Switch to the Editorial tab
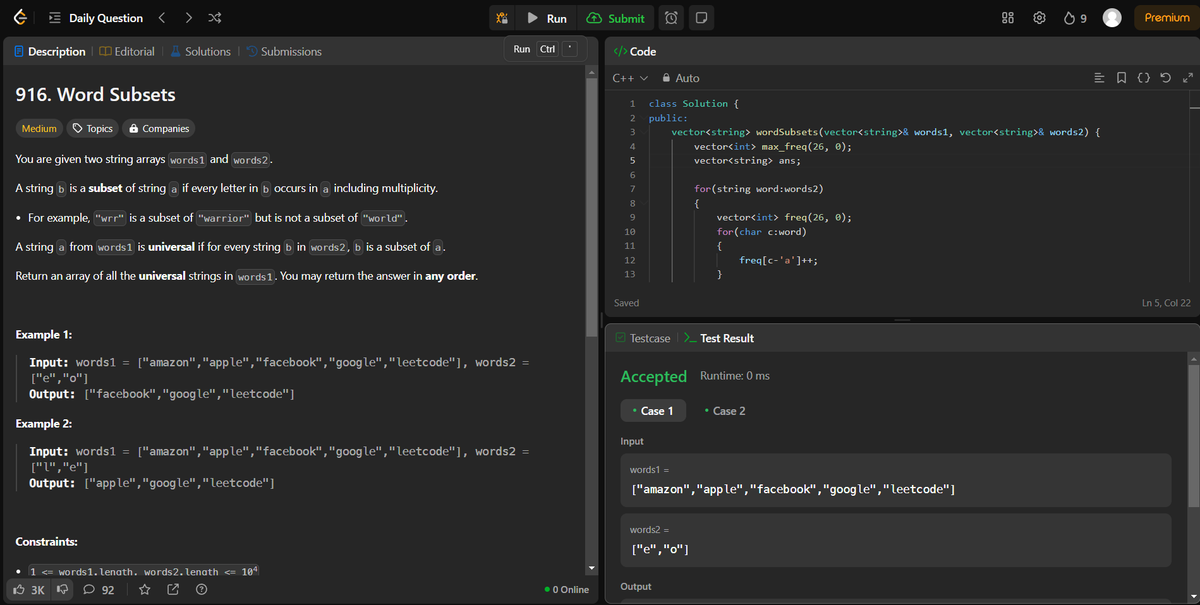The width and height of the screenshot is (1200, 605). pyautogui.click(x=127, y=51)
